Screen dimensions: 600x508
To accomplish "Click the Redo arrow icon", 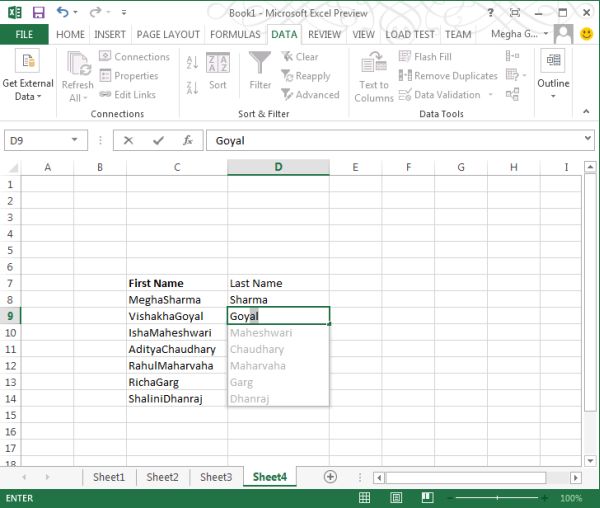I will pyautogui.click(x=95, y=13).
